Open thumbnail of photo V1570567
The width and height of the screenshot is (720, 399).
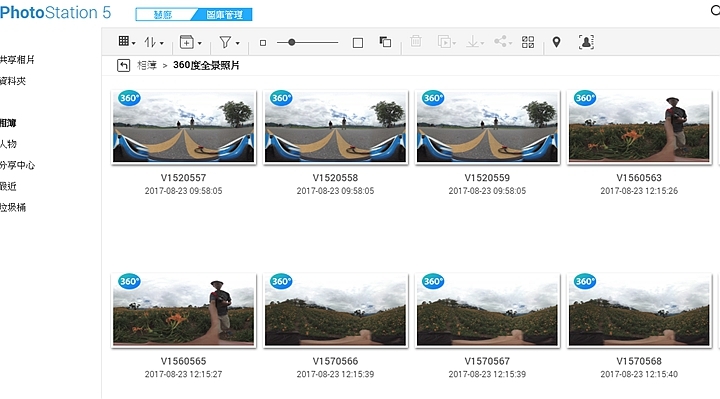(487, 310)
